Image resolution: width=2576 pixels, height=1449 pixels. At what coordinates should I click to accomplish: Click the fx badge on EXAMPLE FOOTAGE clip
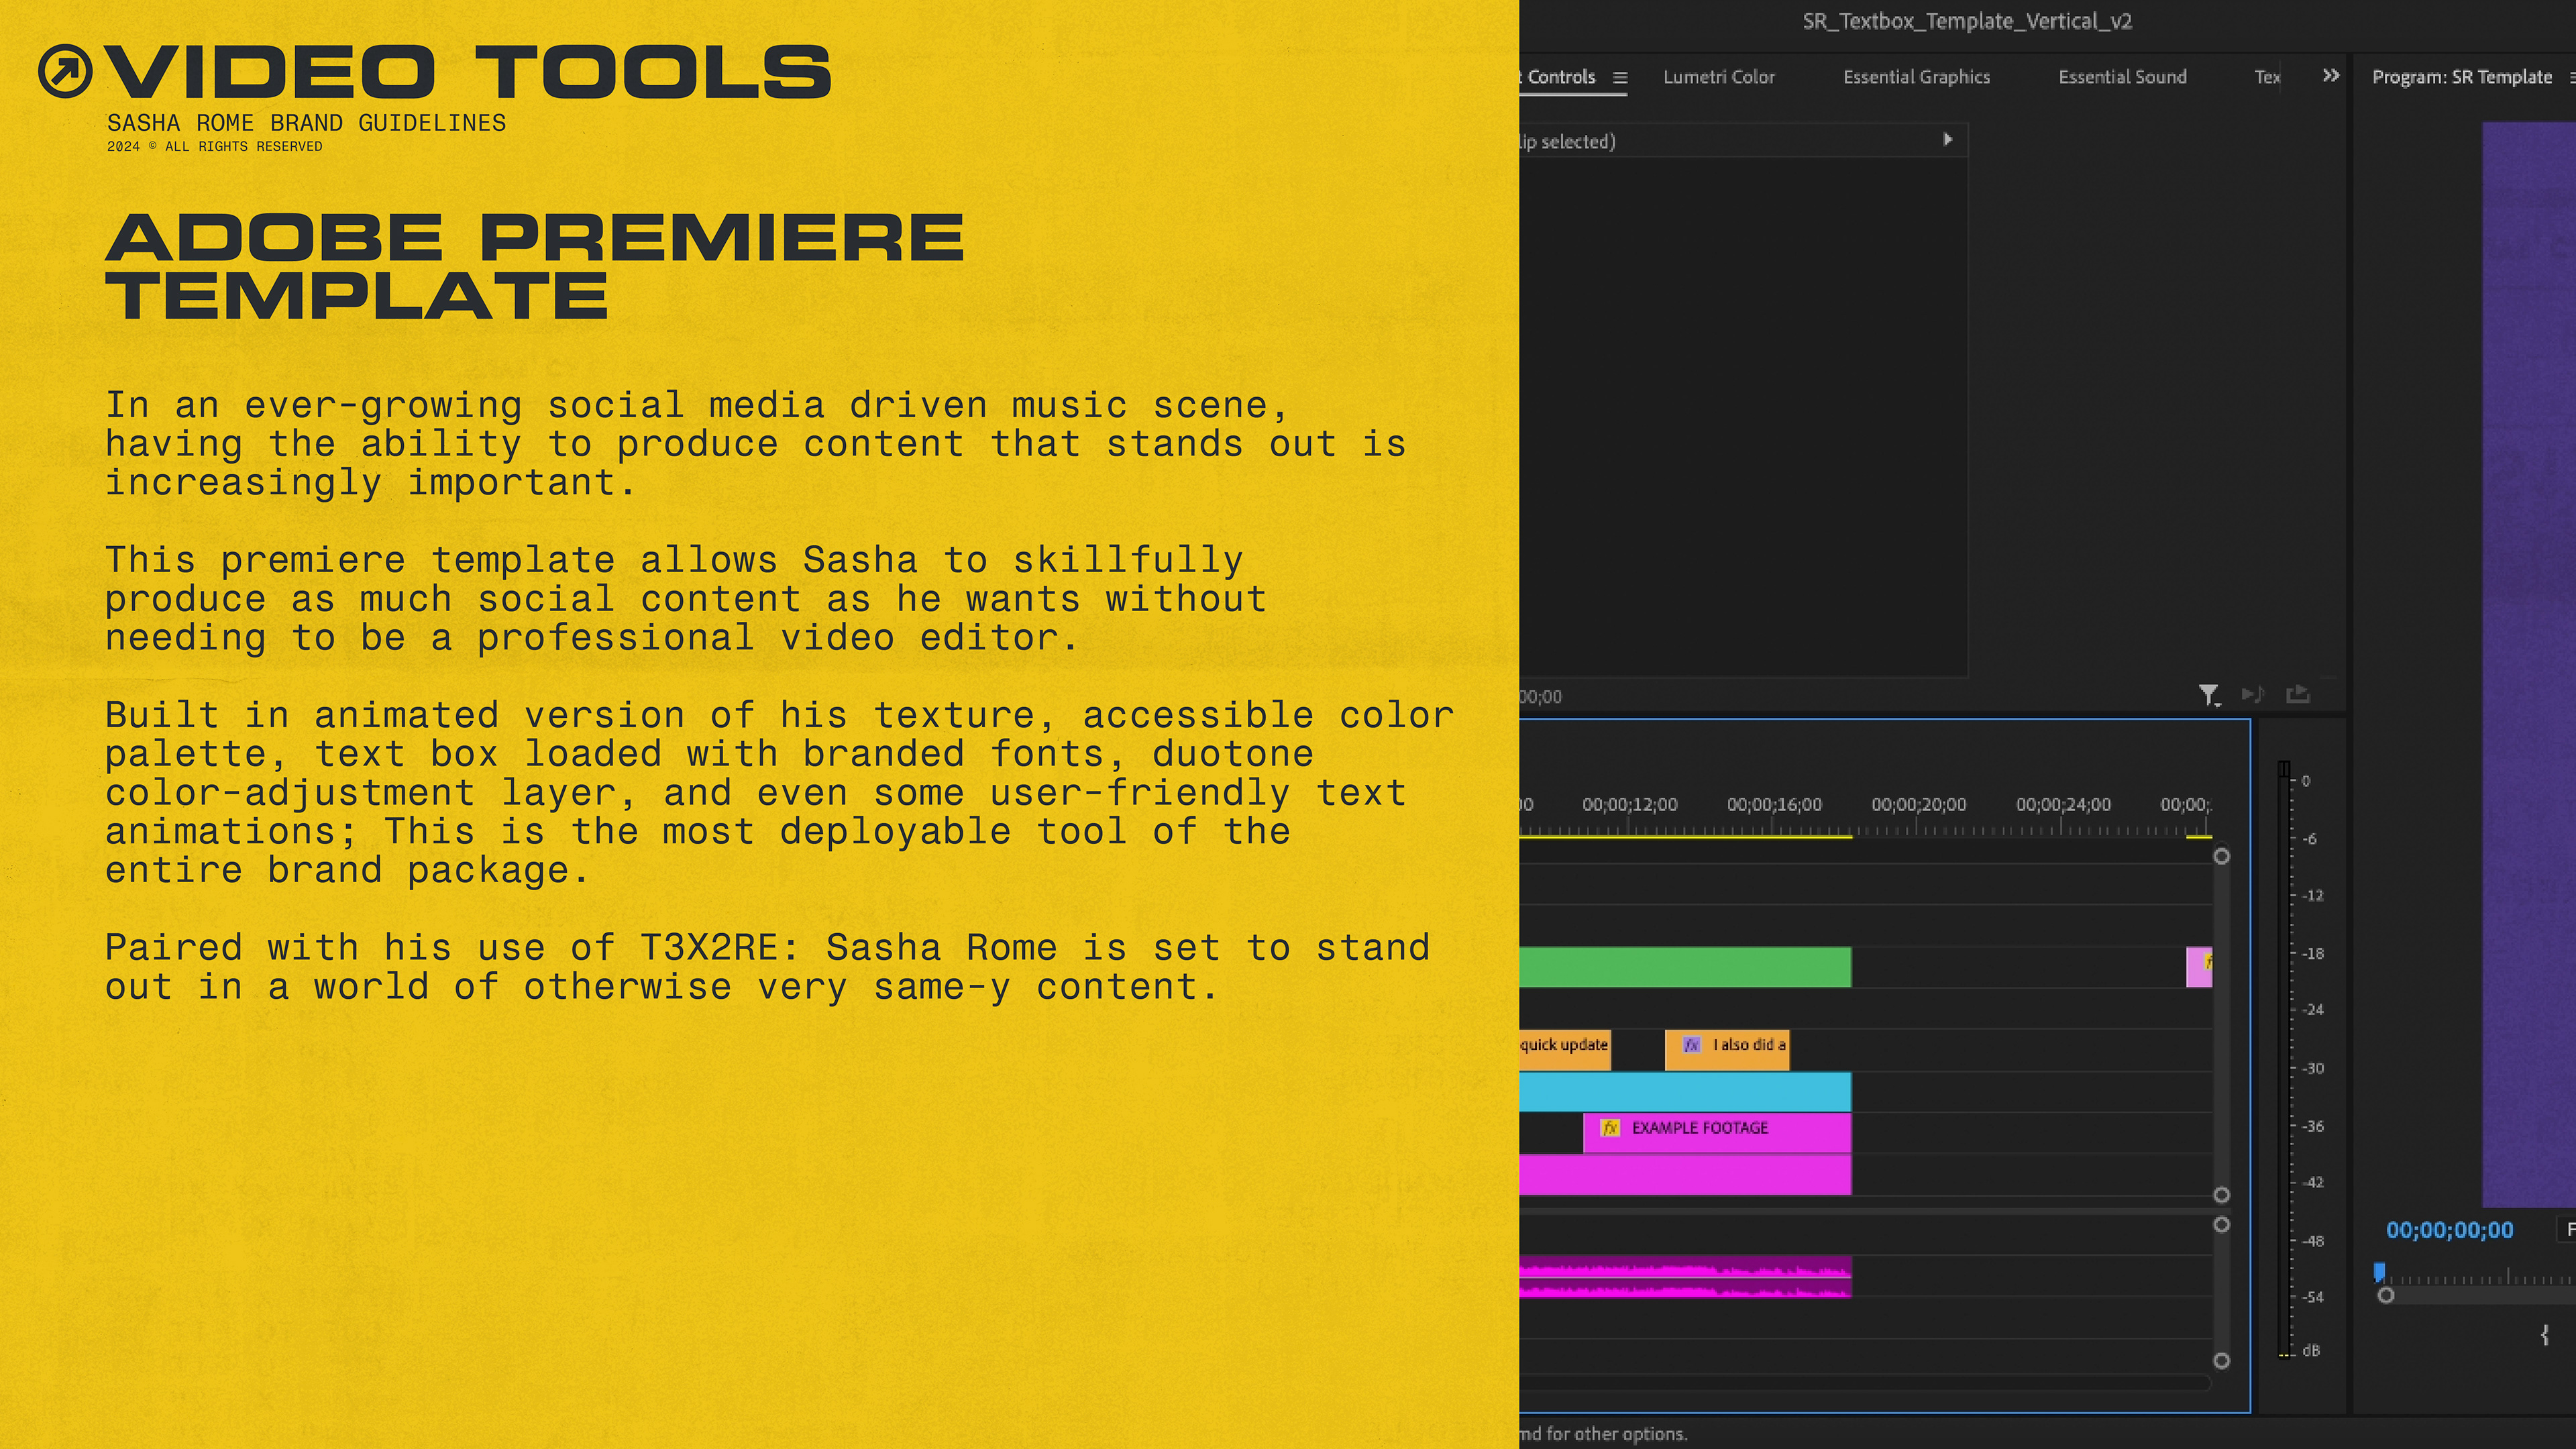click(1610, 1128)
